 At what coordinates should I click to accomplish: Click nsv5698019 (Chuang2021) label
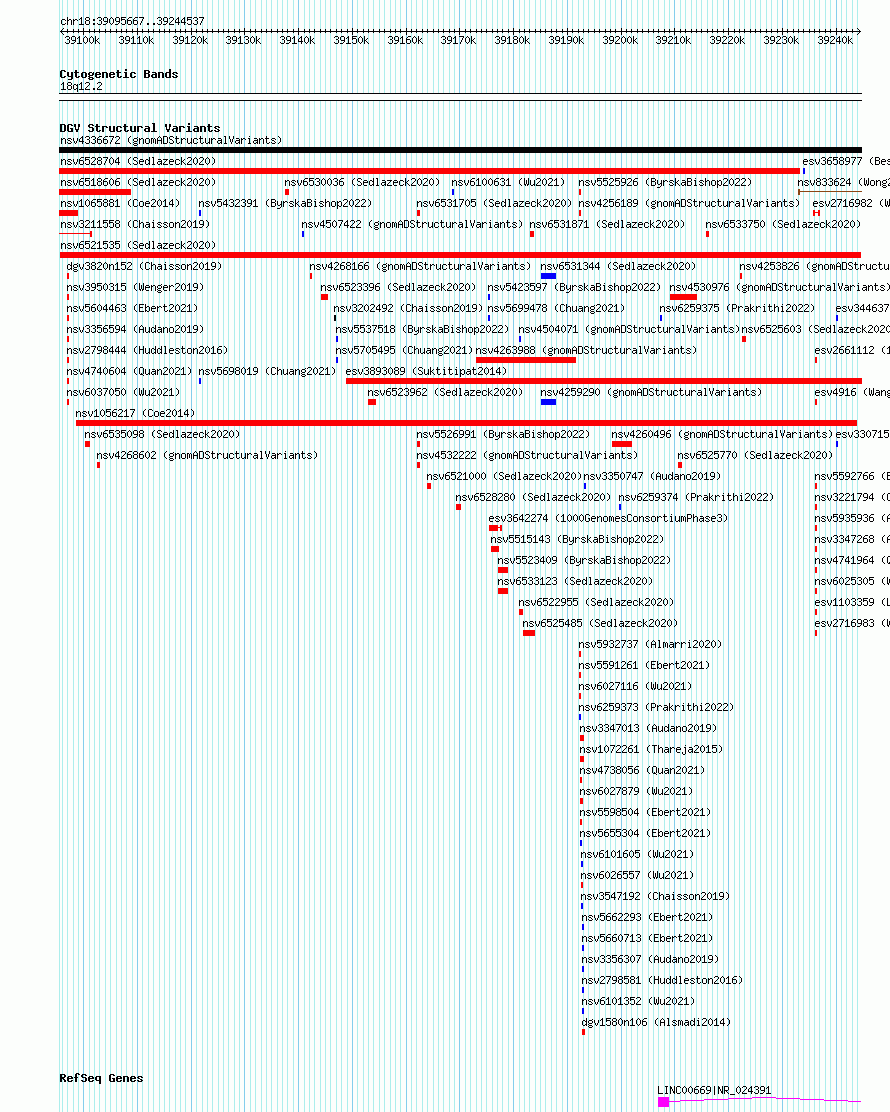coord(267,372)
